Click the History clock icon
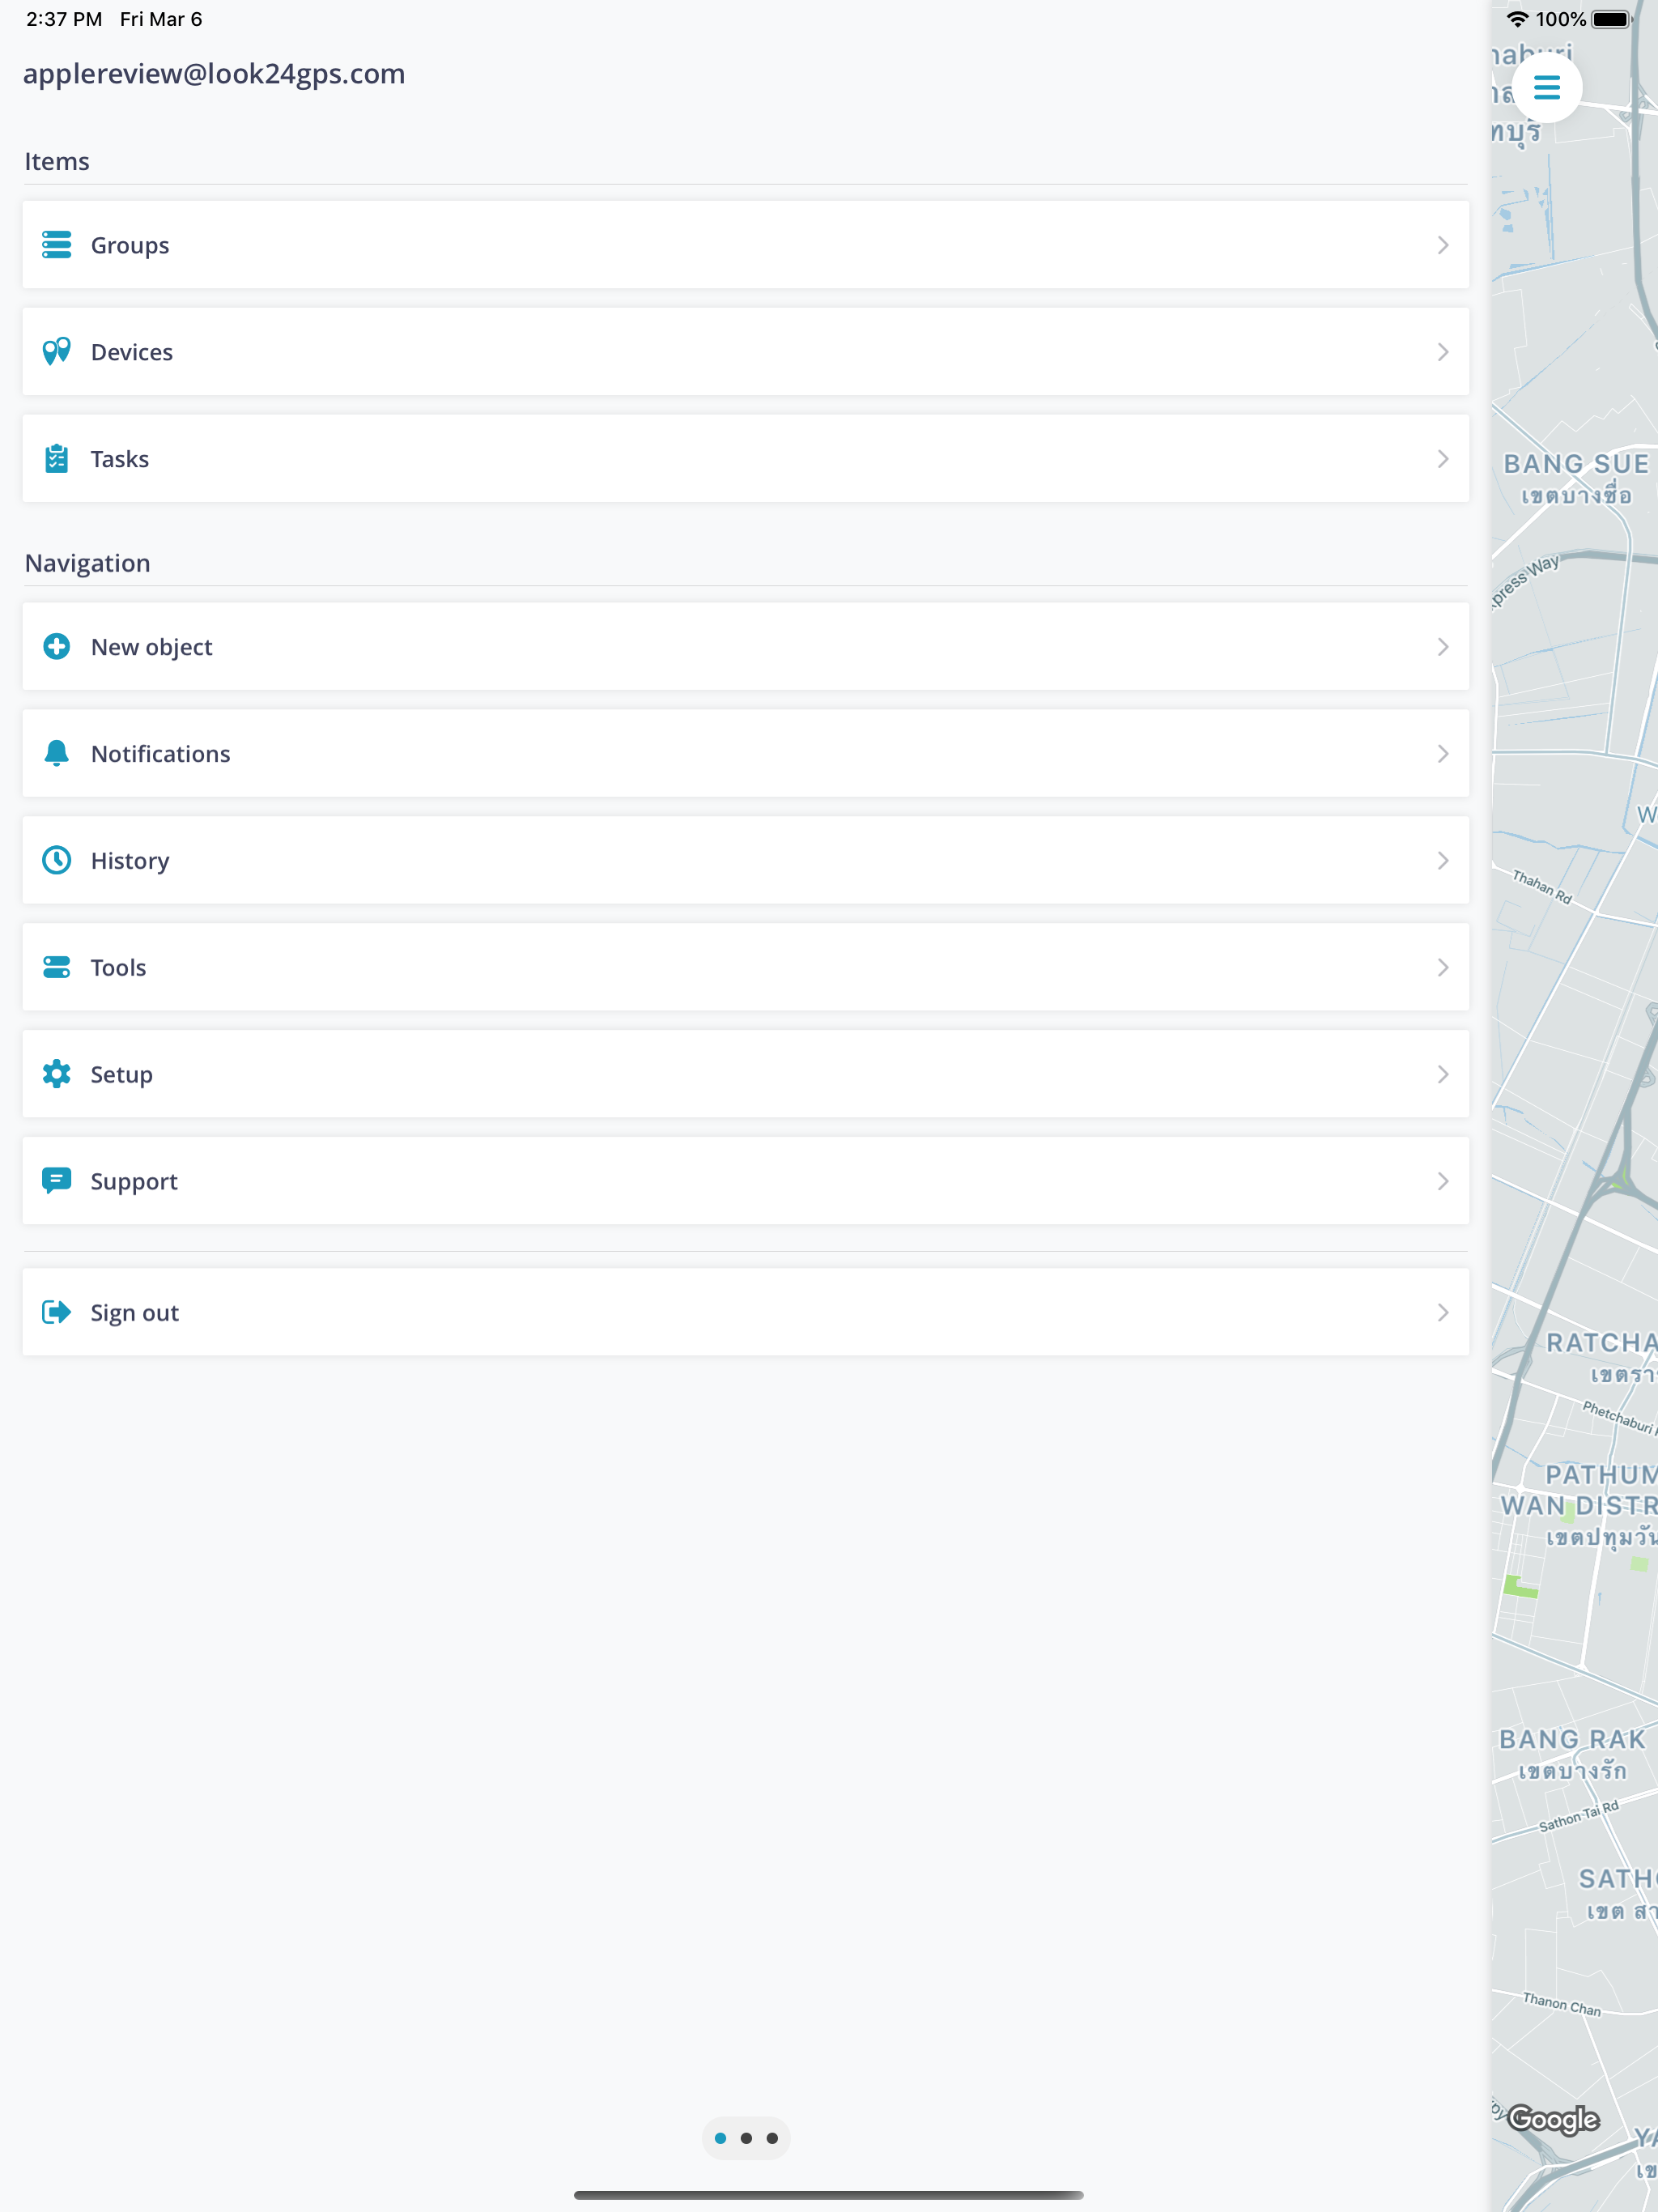The image size is (1658, 2212). (57, 861)
